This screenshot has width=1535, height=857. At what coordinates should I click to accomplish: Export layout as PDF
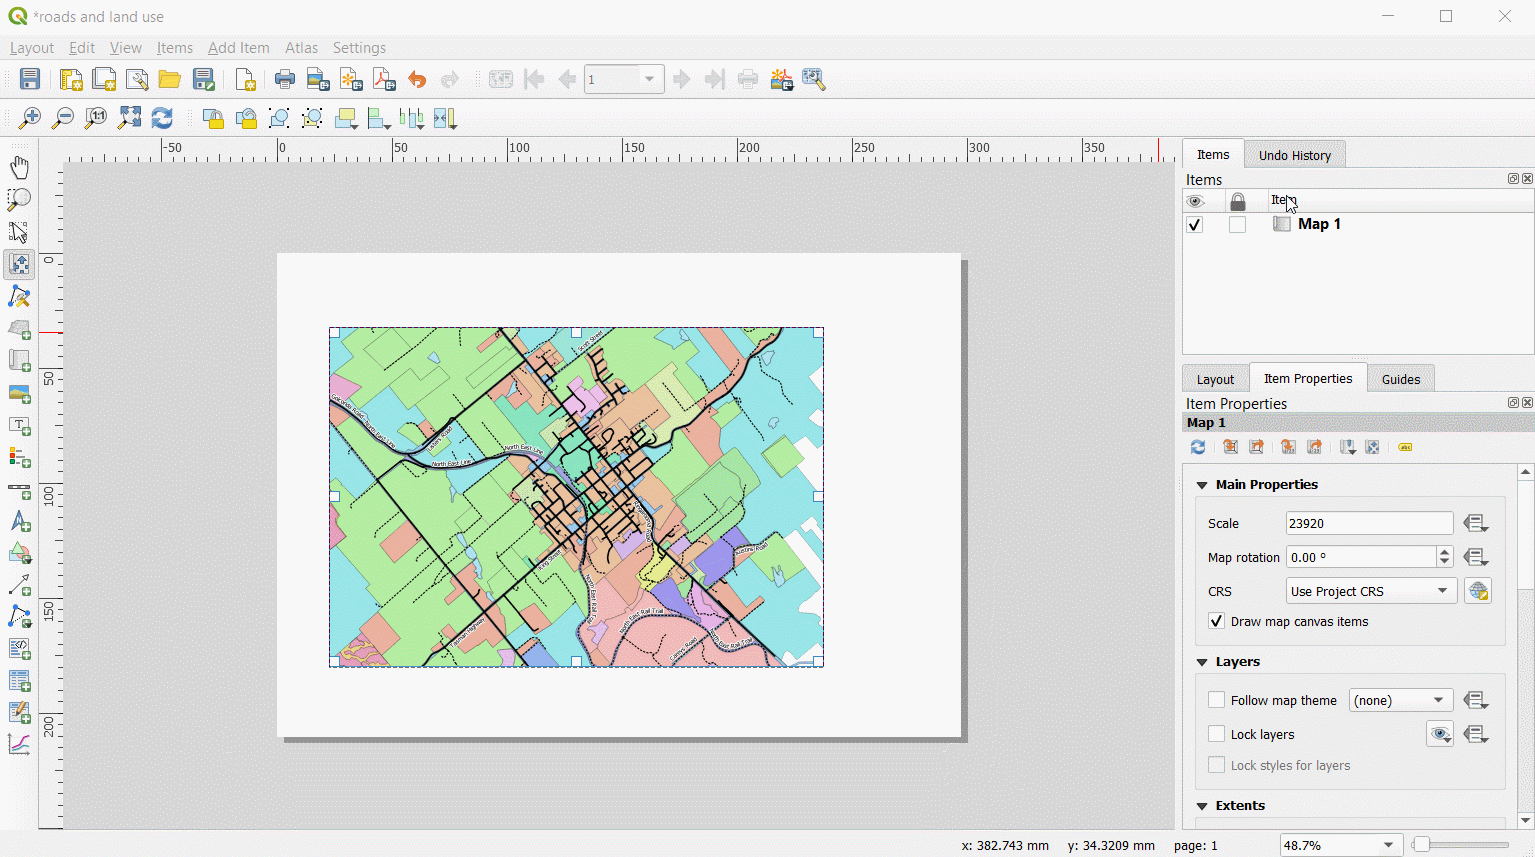pos(384,80)
